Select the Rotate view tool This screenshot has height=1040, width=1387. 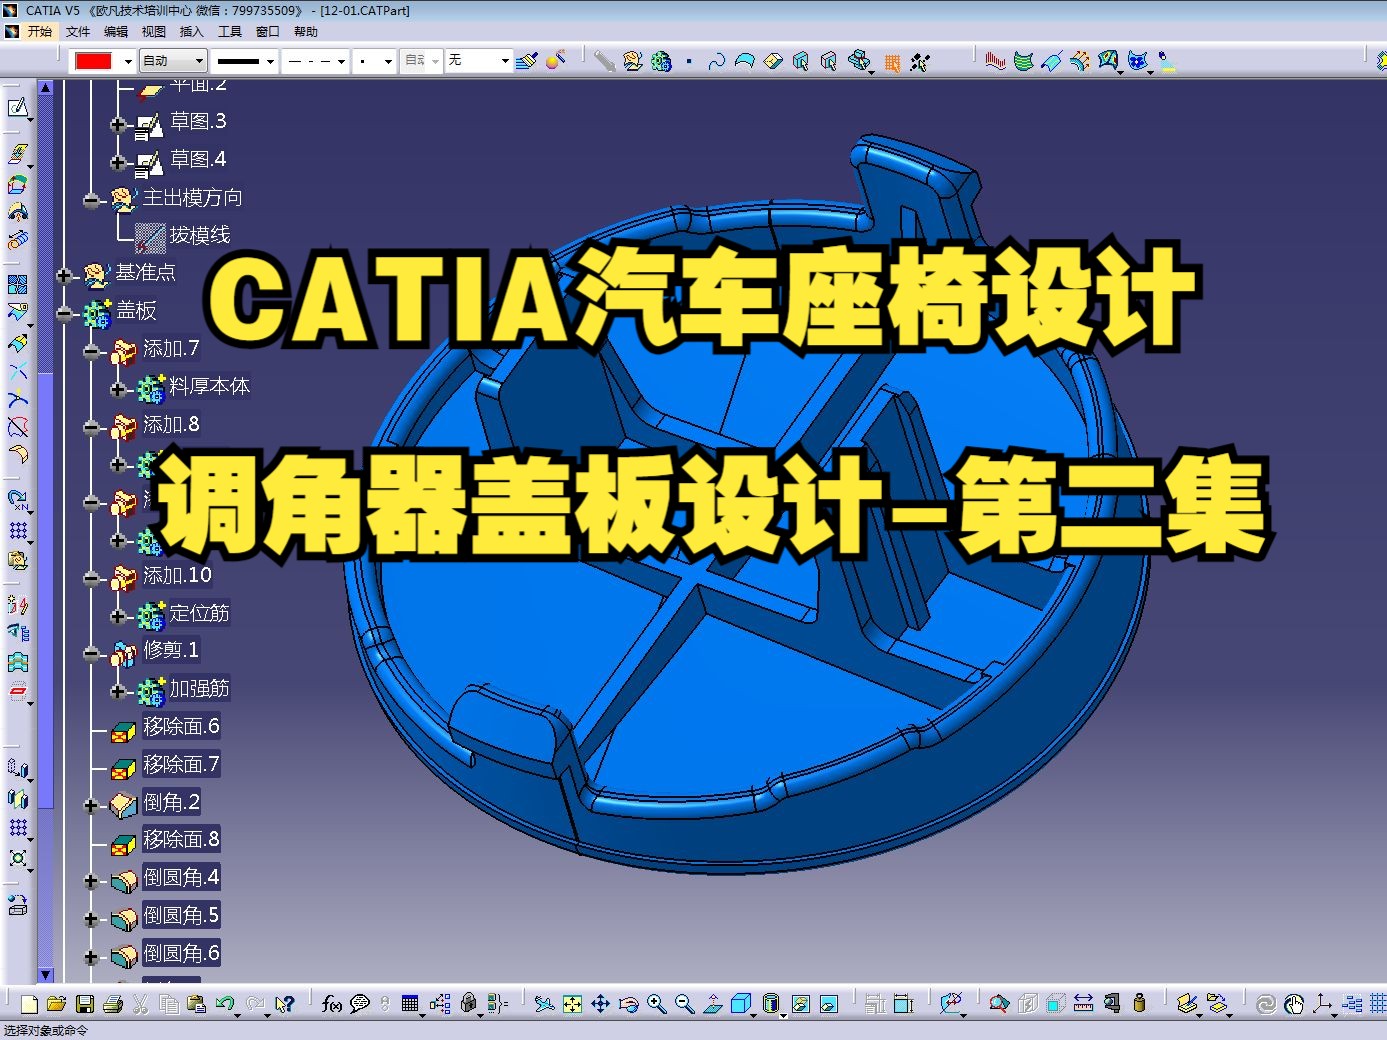click(628, 1004)
